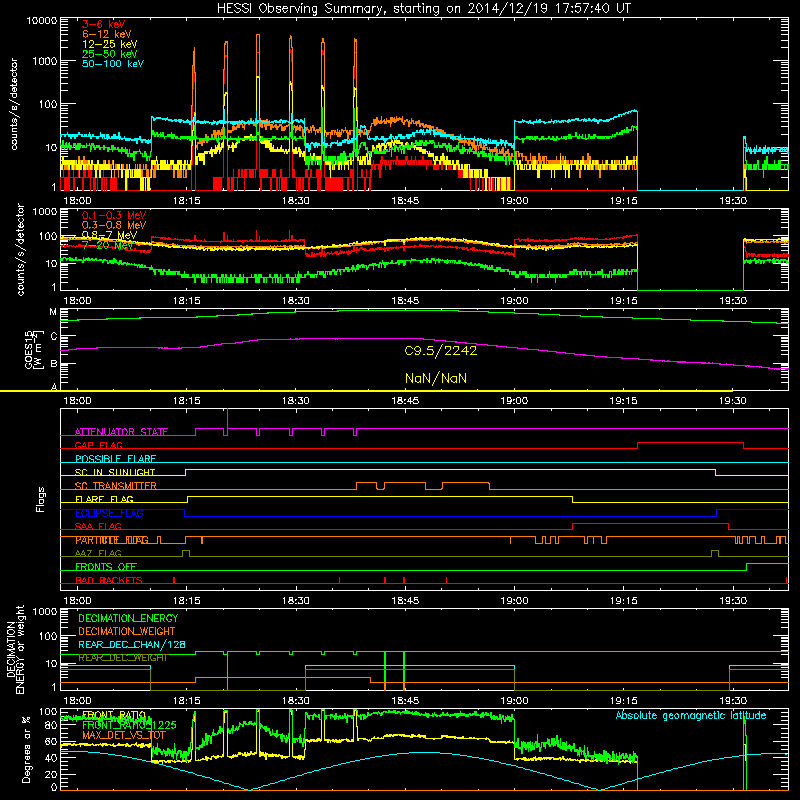Select the REAR_DEC_CHAN/128 legend label
Image resolution: width=800 pixels, height=800 pixels.
pyautogui.click(x=132, y=644)
